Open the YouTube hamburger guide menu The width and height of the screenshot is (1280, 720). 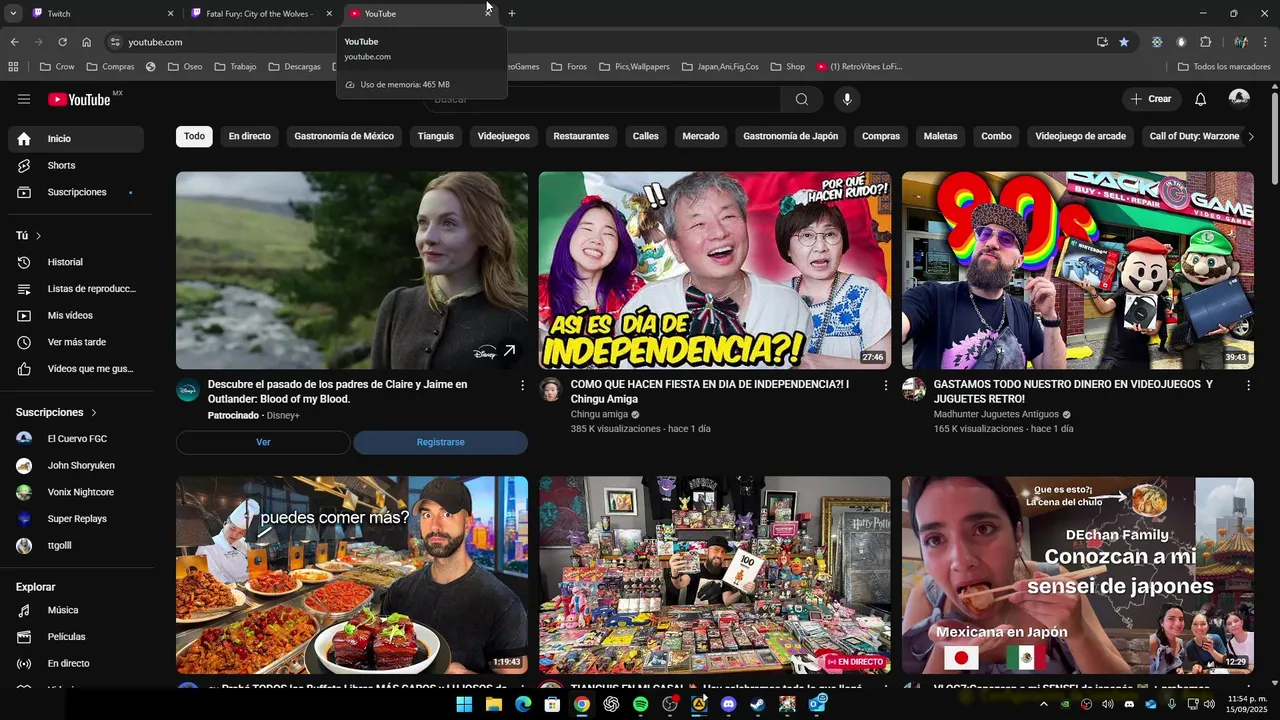[24, 99]
